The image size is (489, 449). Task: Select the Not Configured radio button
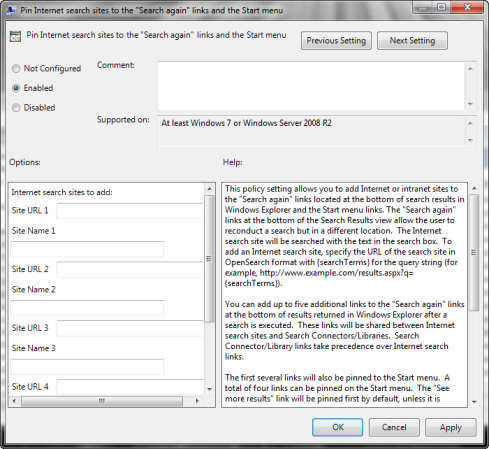[x=16, y=69]
